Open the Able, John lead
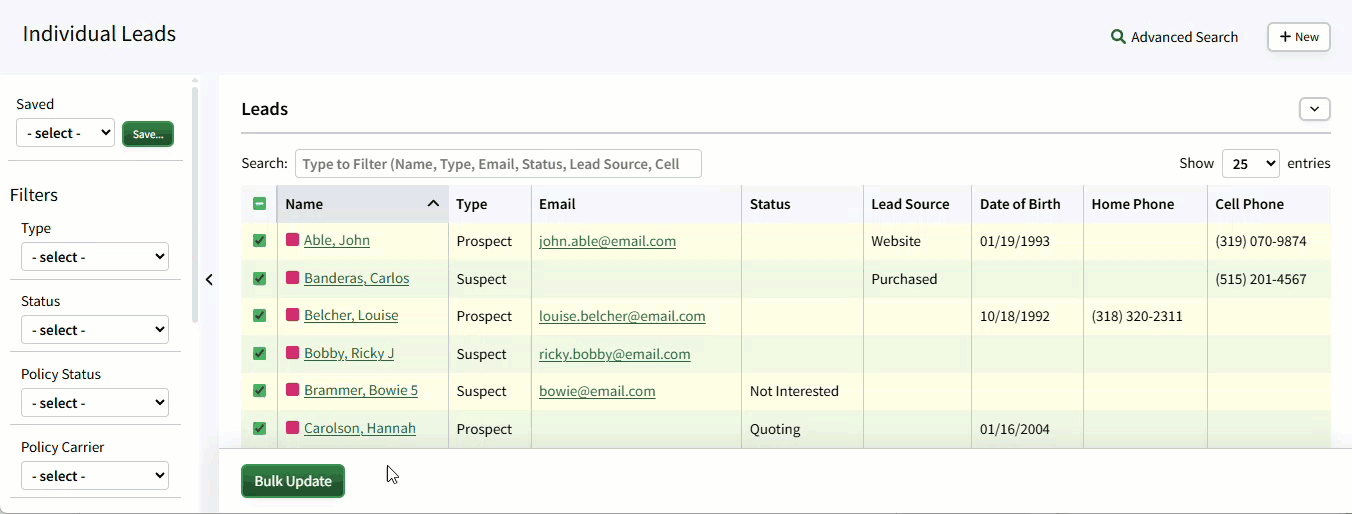Viewport: 1352px width, 514px height. (337, 240)
